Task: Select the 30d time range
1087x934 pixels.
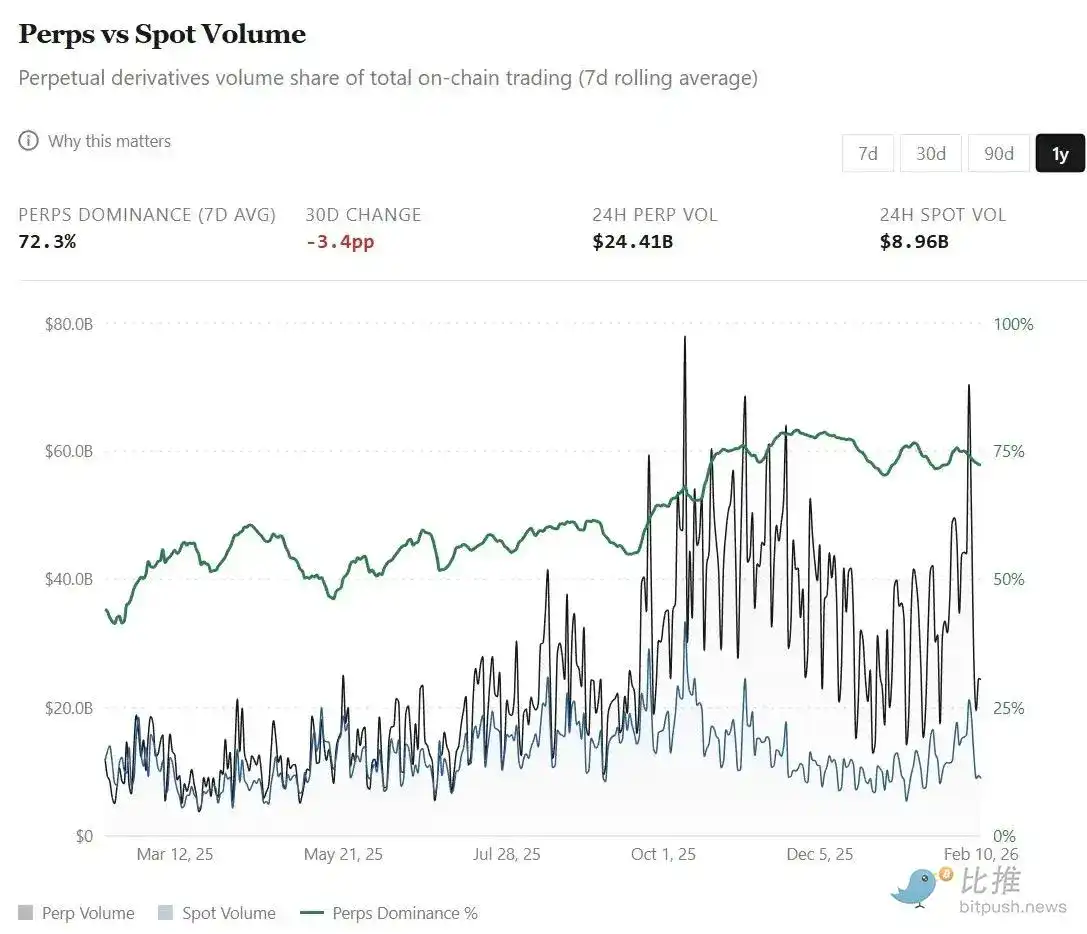Action: (930, 153)
